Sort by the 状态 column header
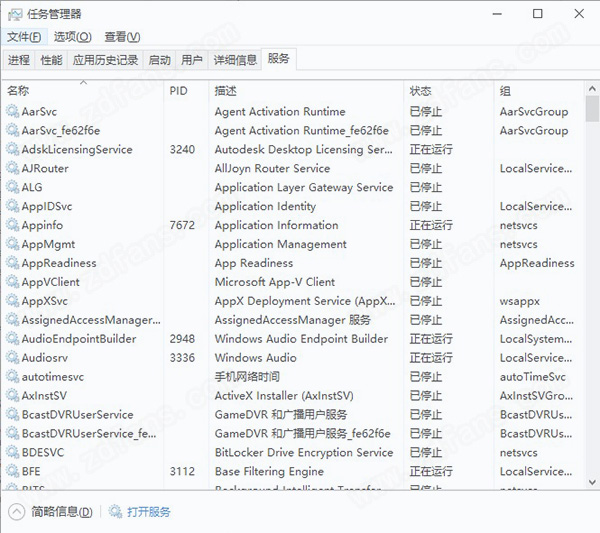Screen dimensions: 600x533 (x=449, y=91)
